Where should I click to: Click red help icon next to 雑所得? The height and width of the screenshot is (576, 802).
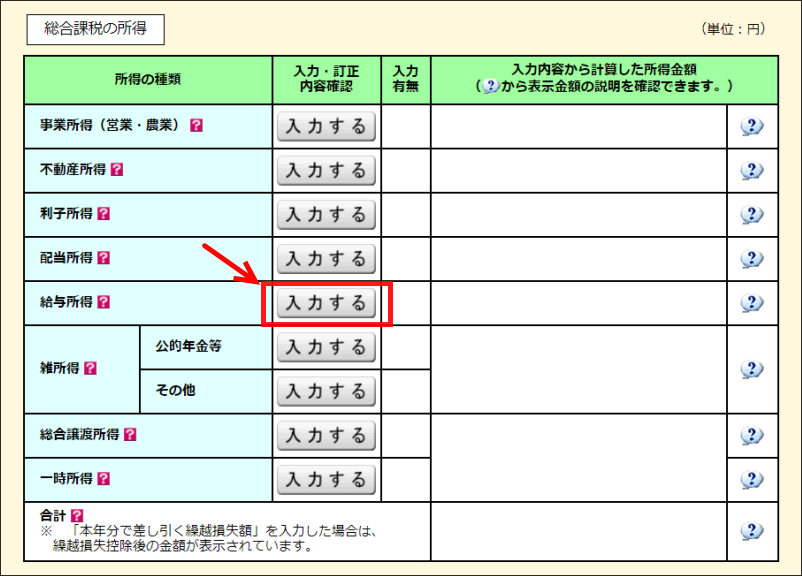click(x=91, y=368)
